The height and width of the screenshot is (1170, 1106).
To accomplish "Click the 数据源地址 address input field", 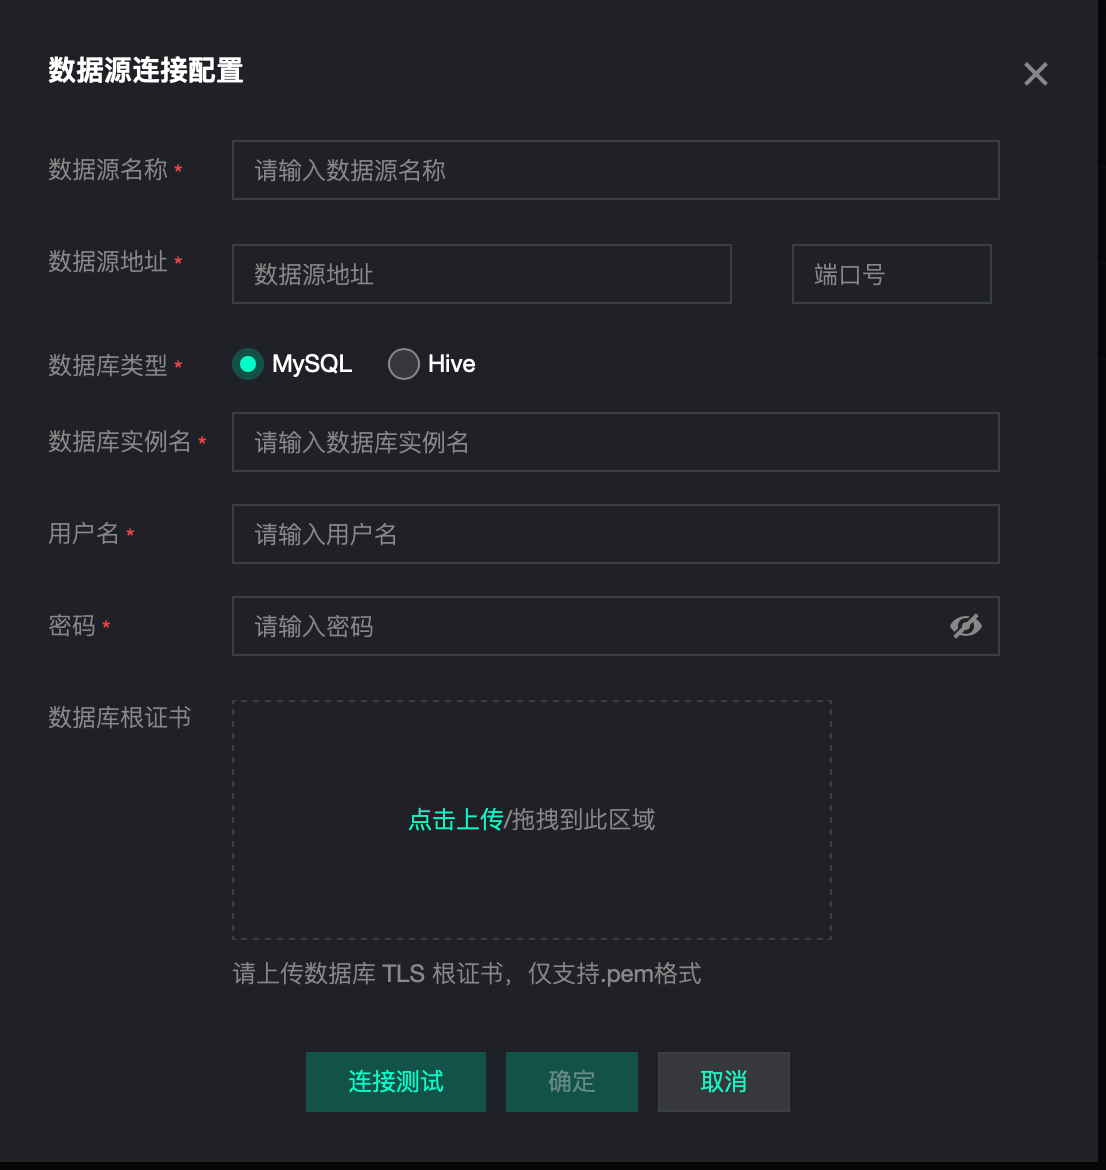I will 481,274.
